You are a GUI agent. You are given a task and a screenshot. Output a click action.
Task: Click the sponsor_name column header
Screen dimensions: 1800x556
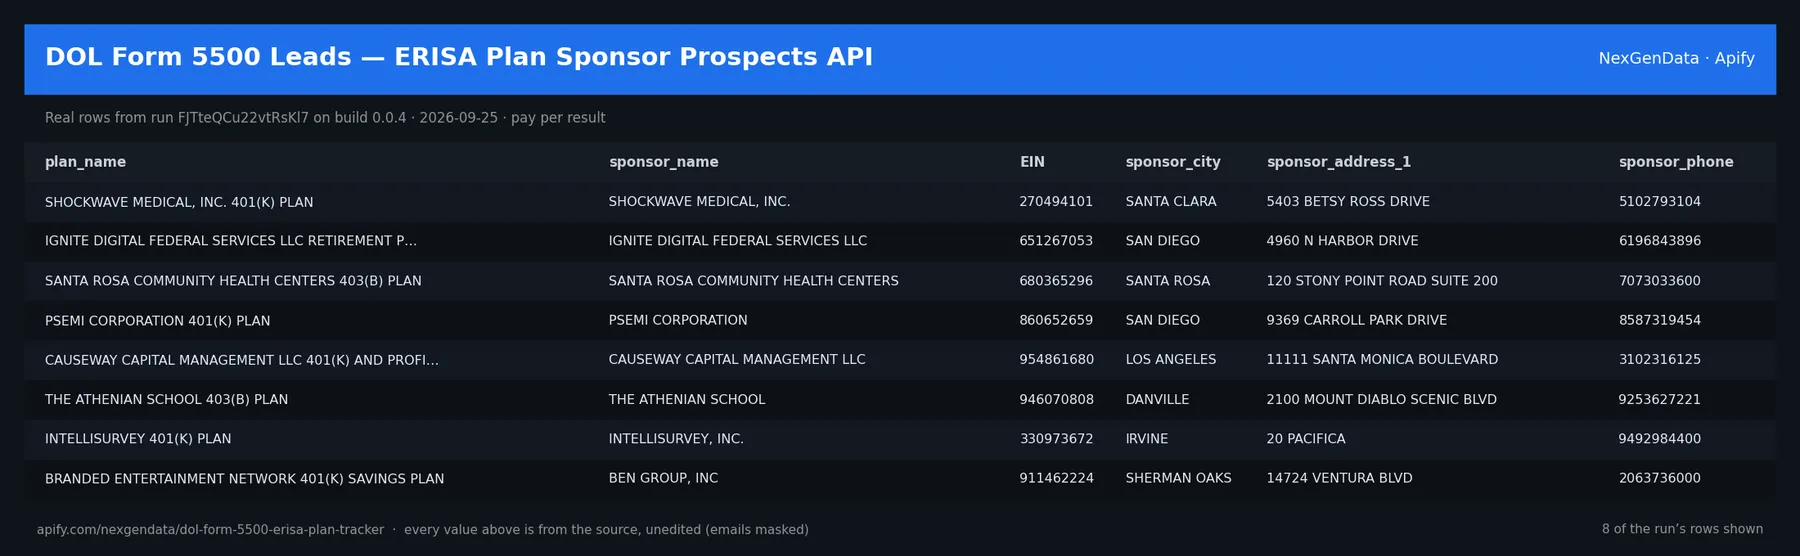(663, 162)
